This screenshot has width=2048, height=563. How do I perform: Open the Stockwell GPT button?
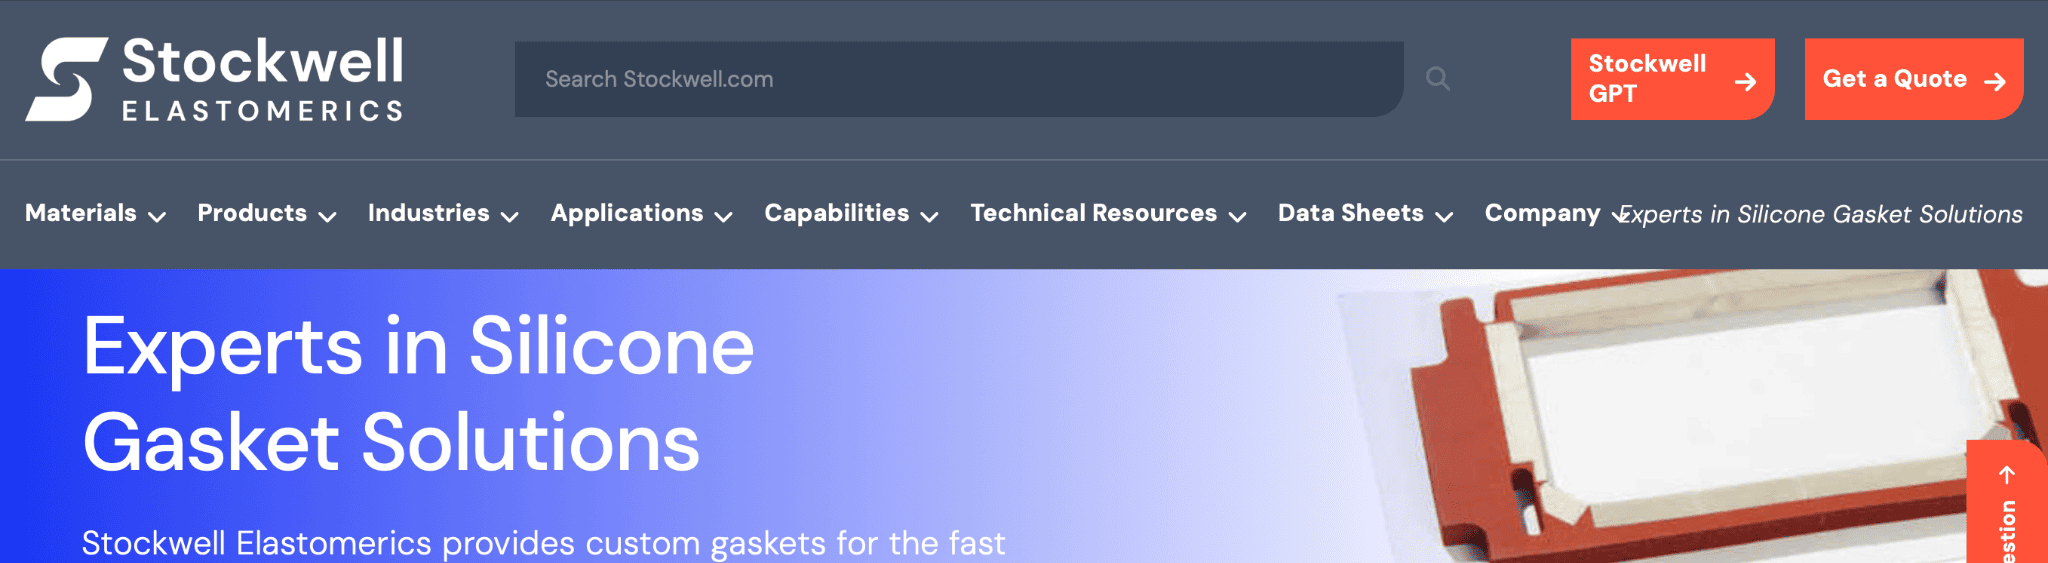[1672, 79]
